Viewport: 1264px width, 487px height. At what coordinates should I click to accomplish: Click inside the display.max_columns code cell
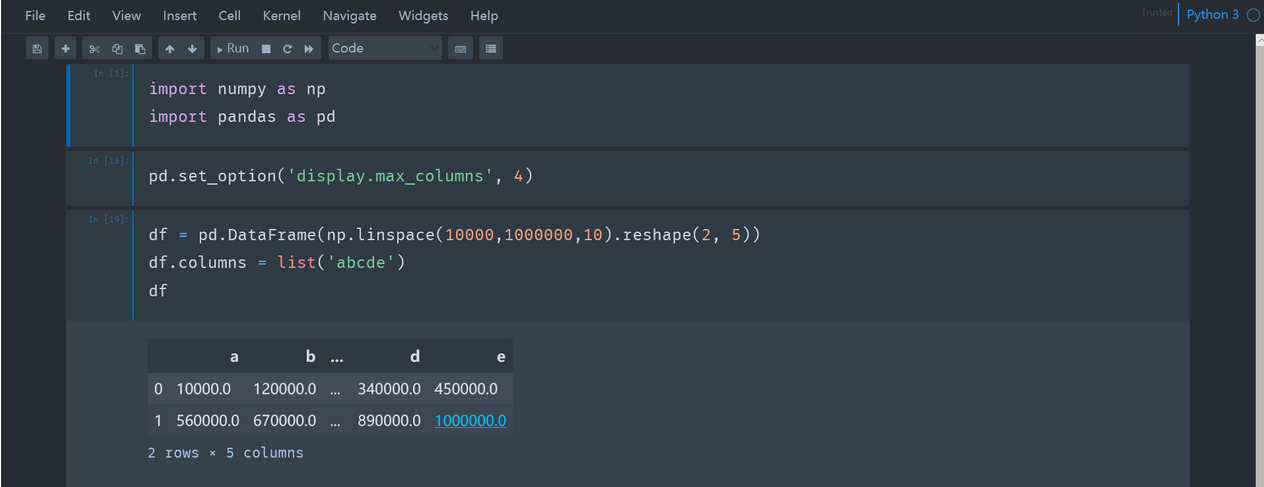600,177
